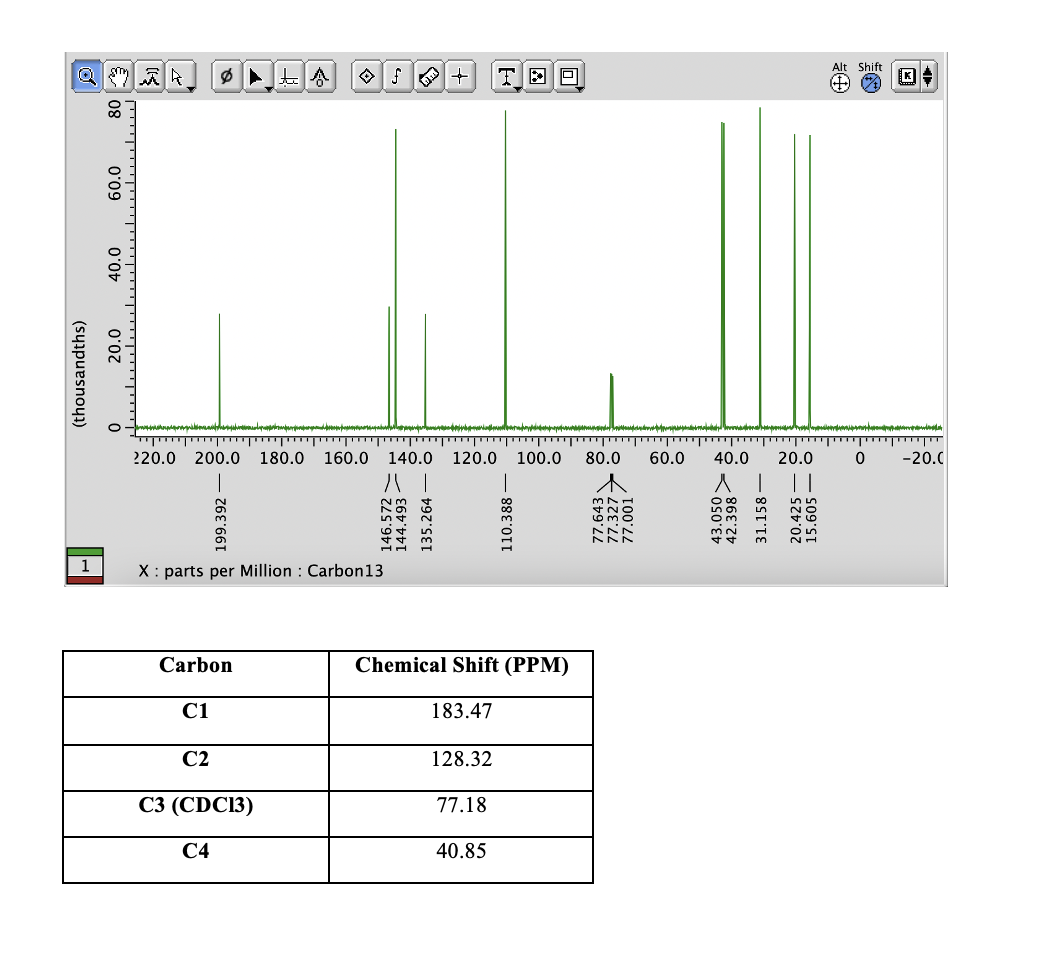This screenshot has width=1052, height=972.
Task: Activate the peak pick tool
Action: coord(150,76)
